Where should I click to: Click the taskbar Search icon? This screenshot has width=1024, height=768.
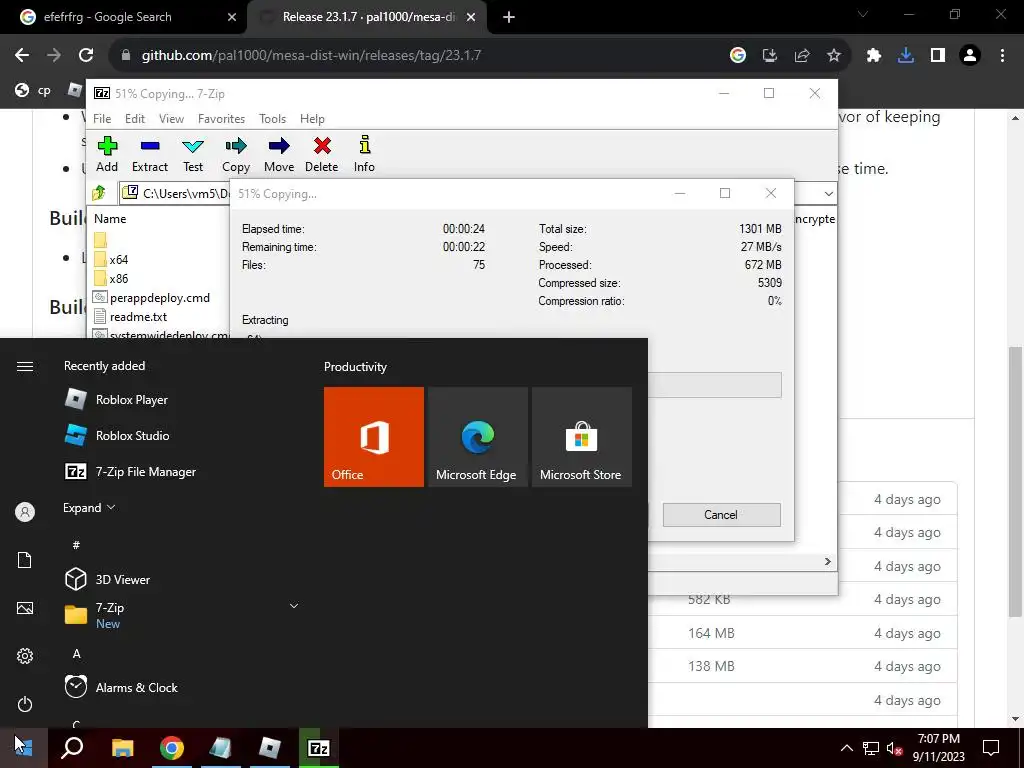click(x=72, y=748)
